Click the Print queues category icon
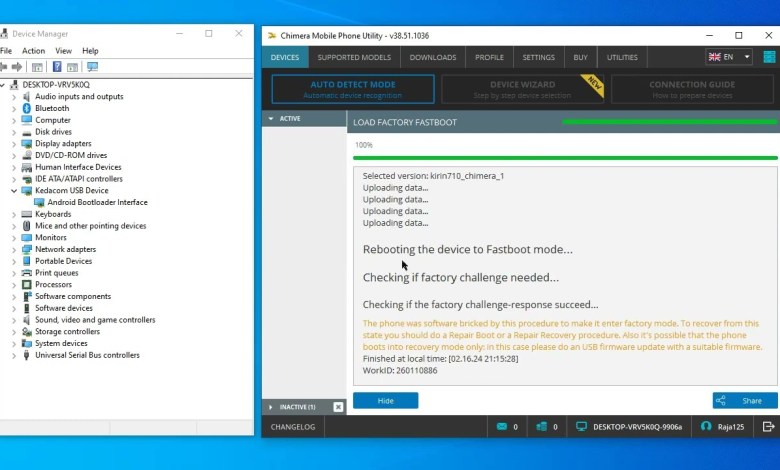The image size is (780, 470). click(27, 273)
